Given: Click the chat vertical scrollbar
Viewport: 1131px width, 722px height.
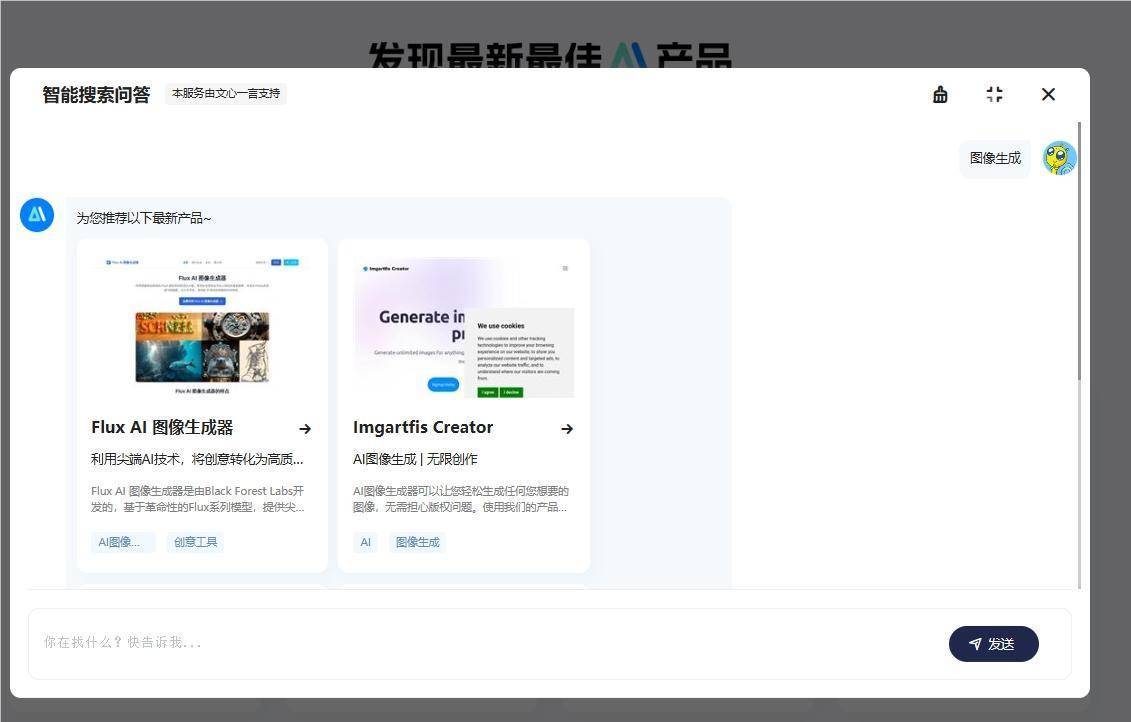Looking at the screenshot, I should point(1079,251).
